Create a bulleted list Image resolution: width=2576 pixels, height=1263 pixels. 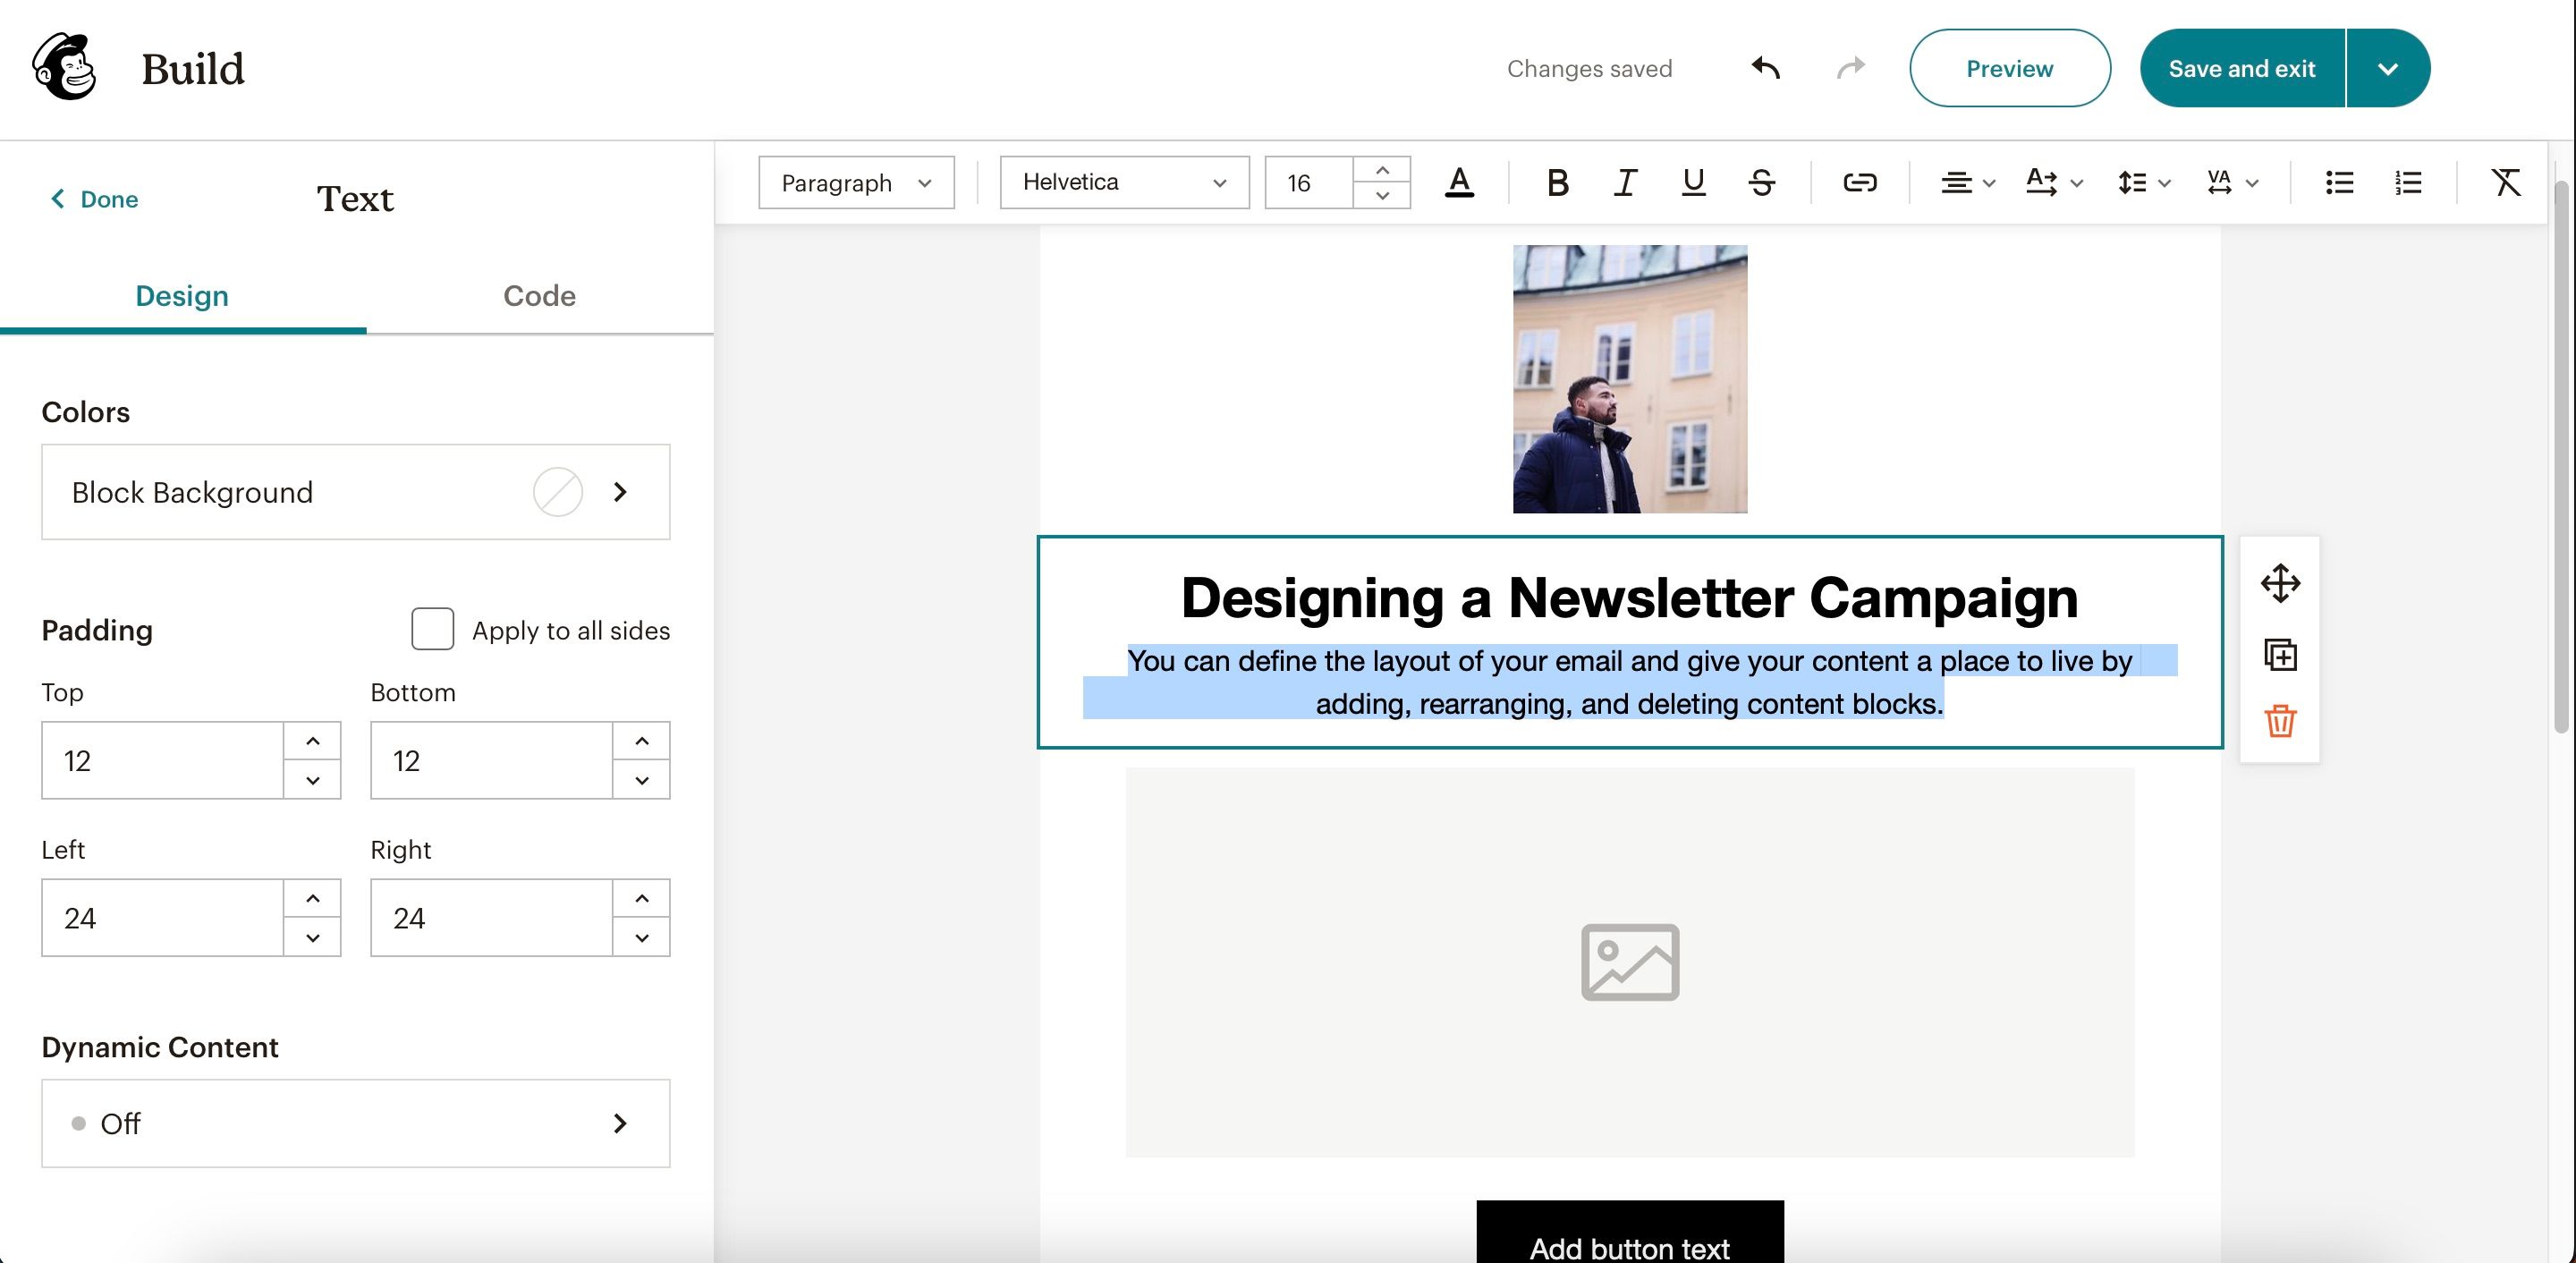click(x=2339, y=183)
